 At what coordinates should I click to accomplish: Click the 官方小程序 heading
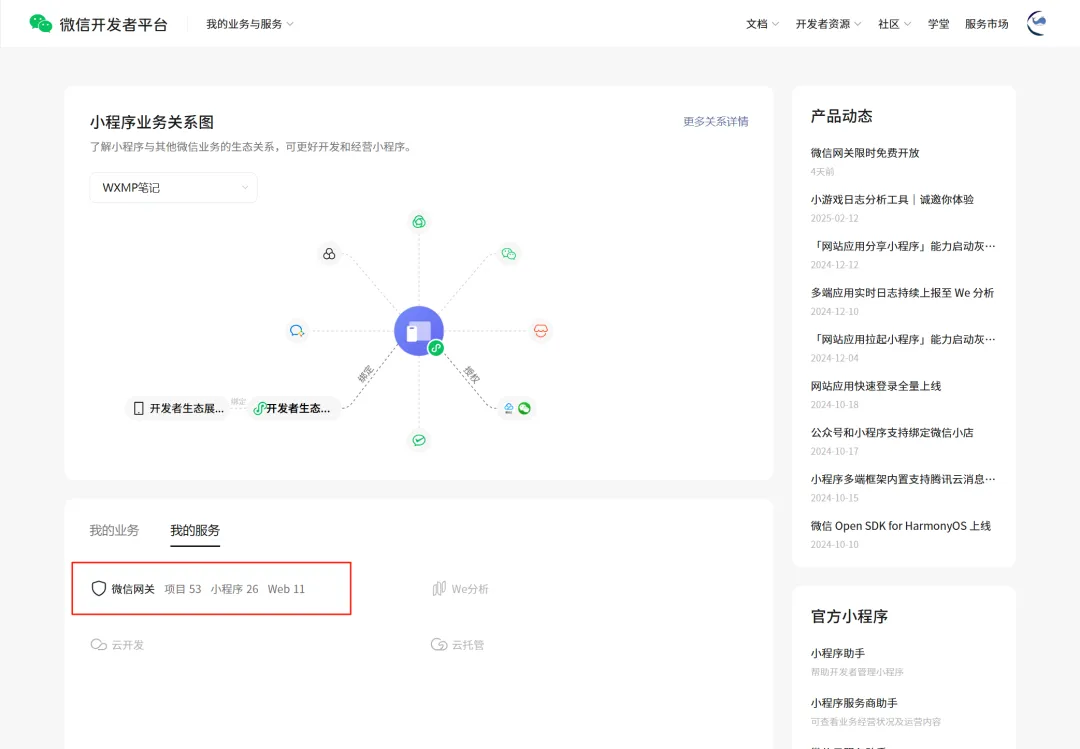tap(849, 616)
